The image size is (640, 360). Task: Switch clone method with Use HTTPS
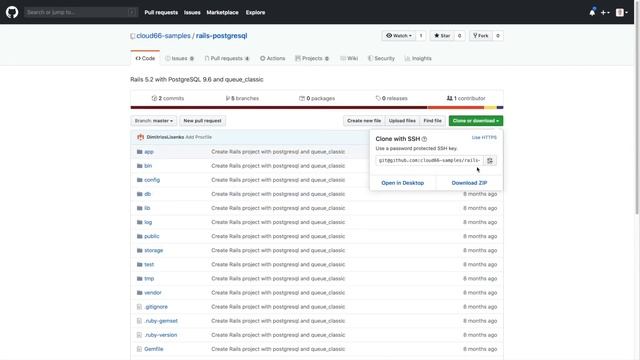click(484, 138)
